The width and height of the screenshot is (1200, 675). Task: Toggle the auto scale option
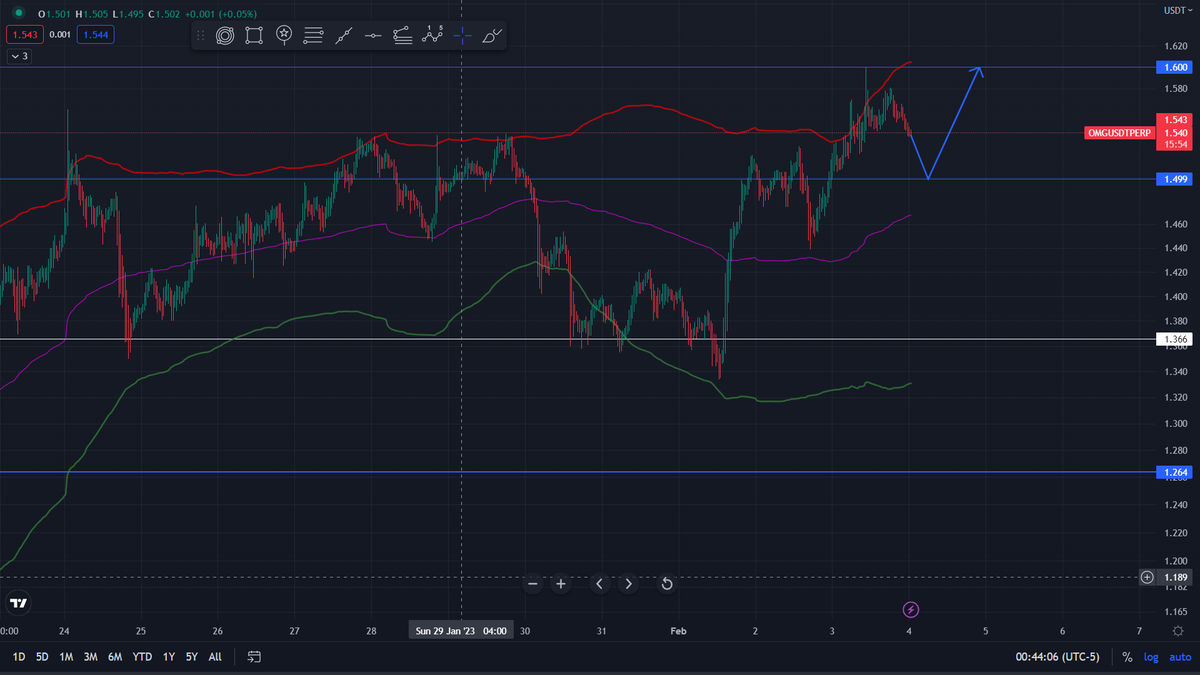click(1179, 657)
